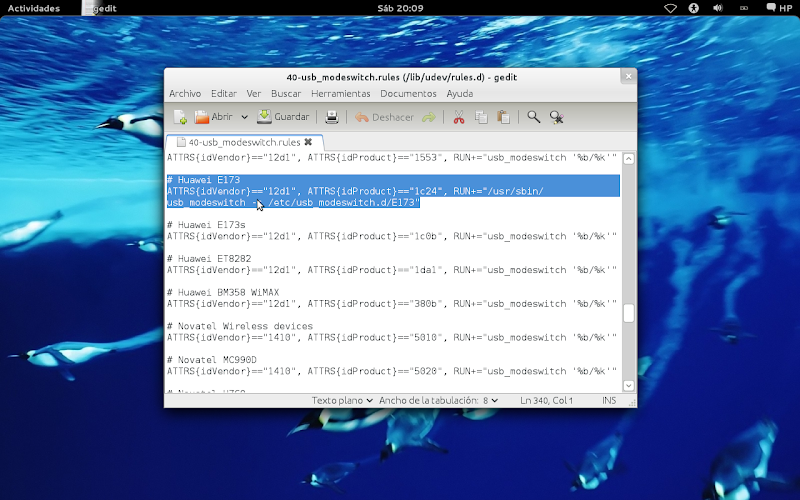Open the Buscar menu
The height and width of the screenshot is (500, 800).
(286, 94)
